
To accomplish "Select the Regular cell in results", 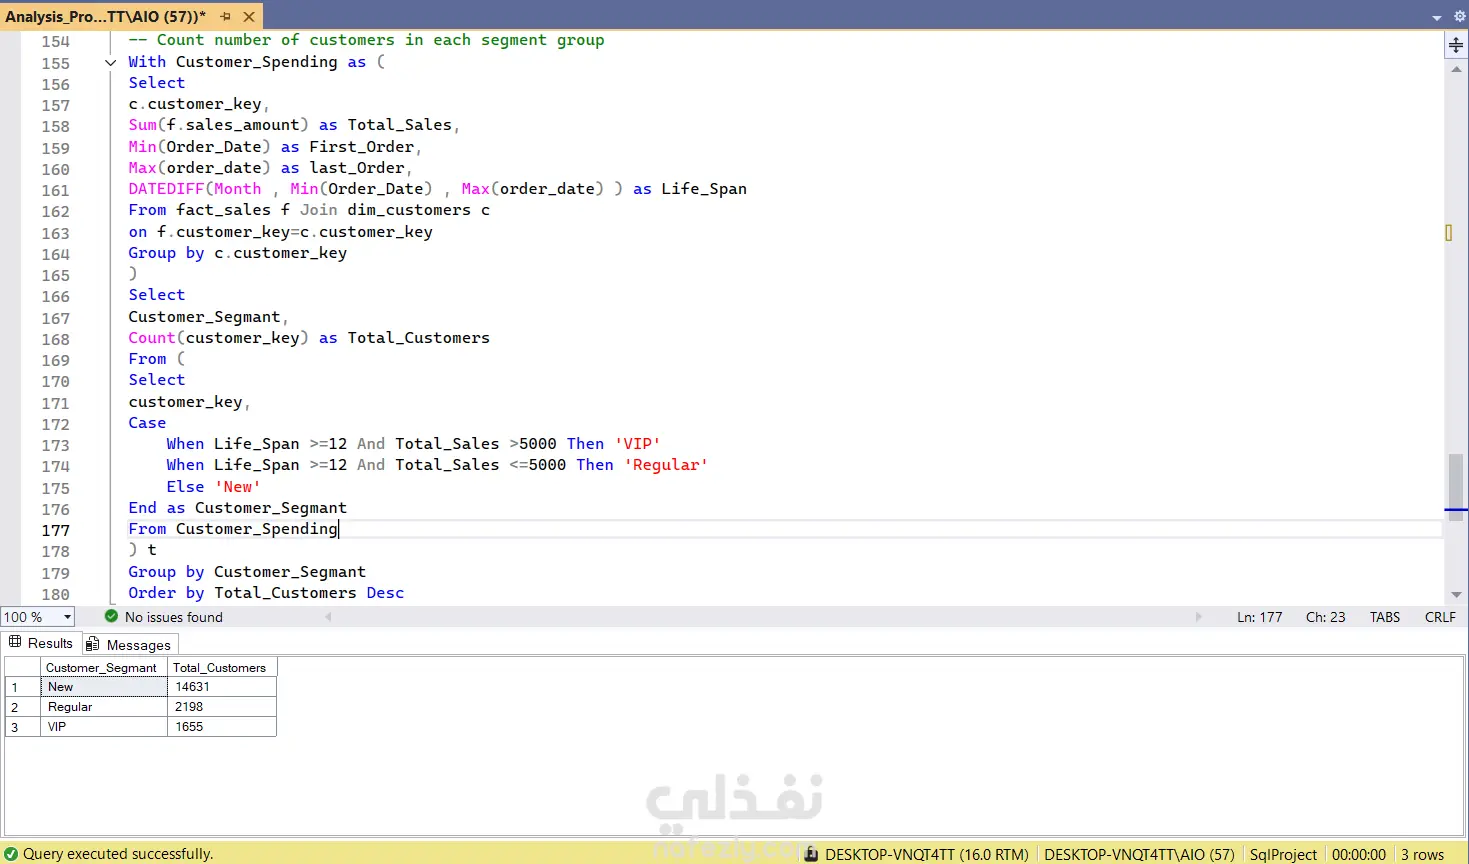I will click(x=103, y=707).
